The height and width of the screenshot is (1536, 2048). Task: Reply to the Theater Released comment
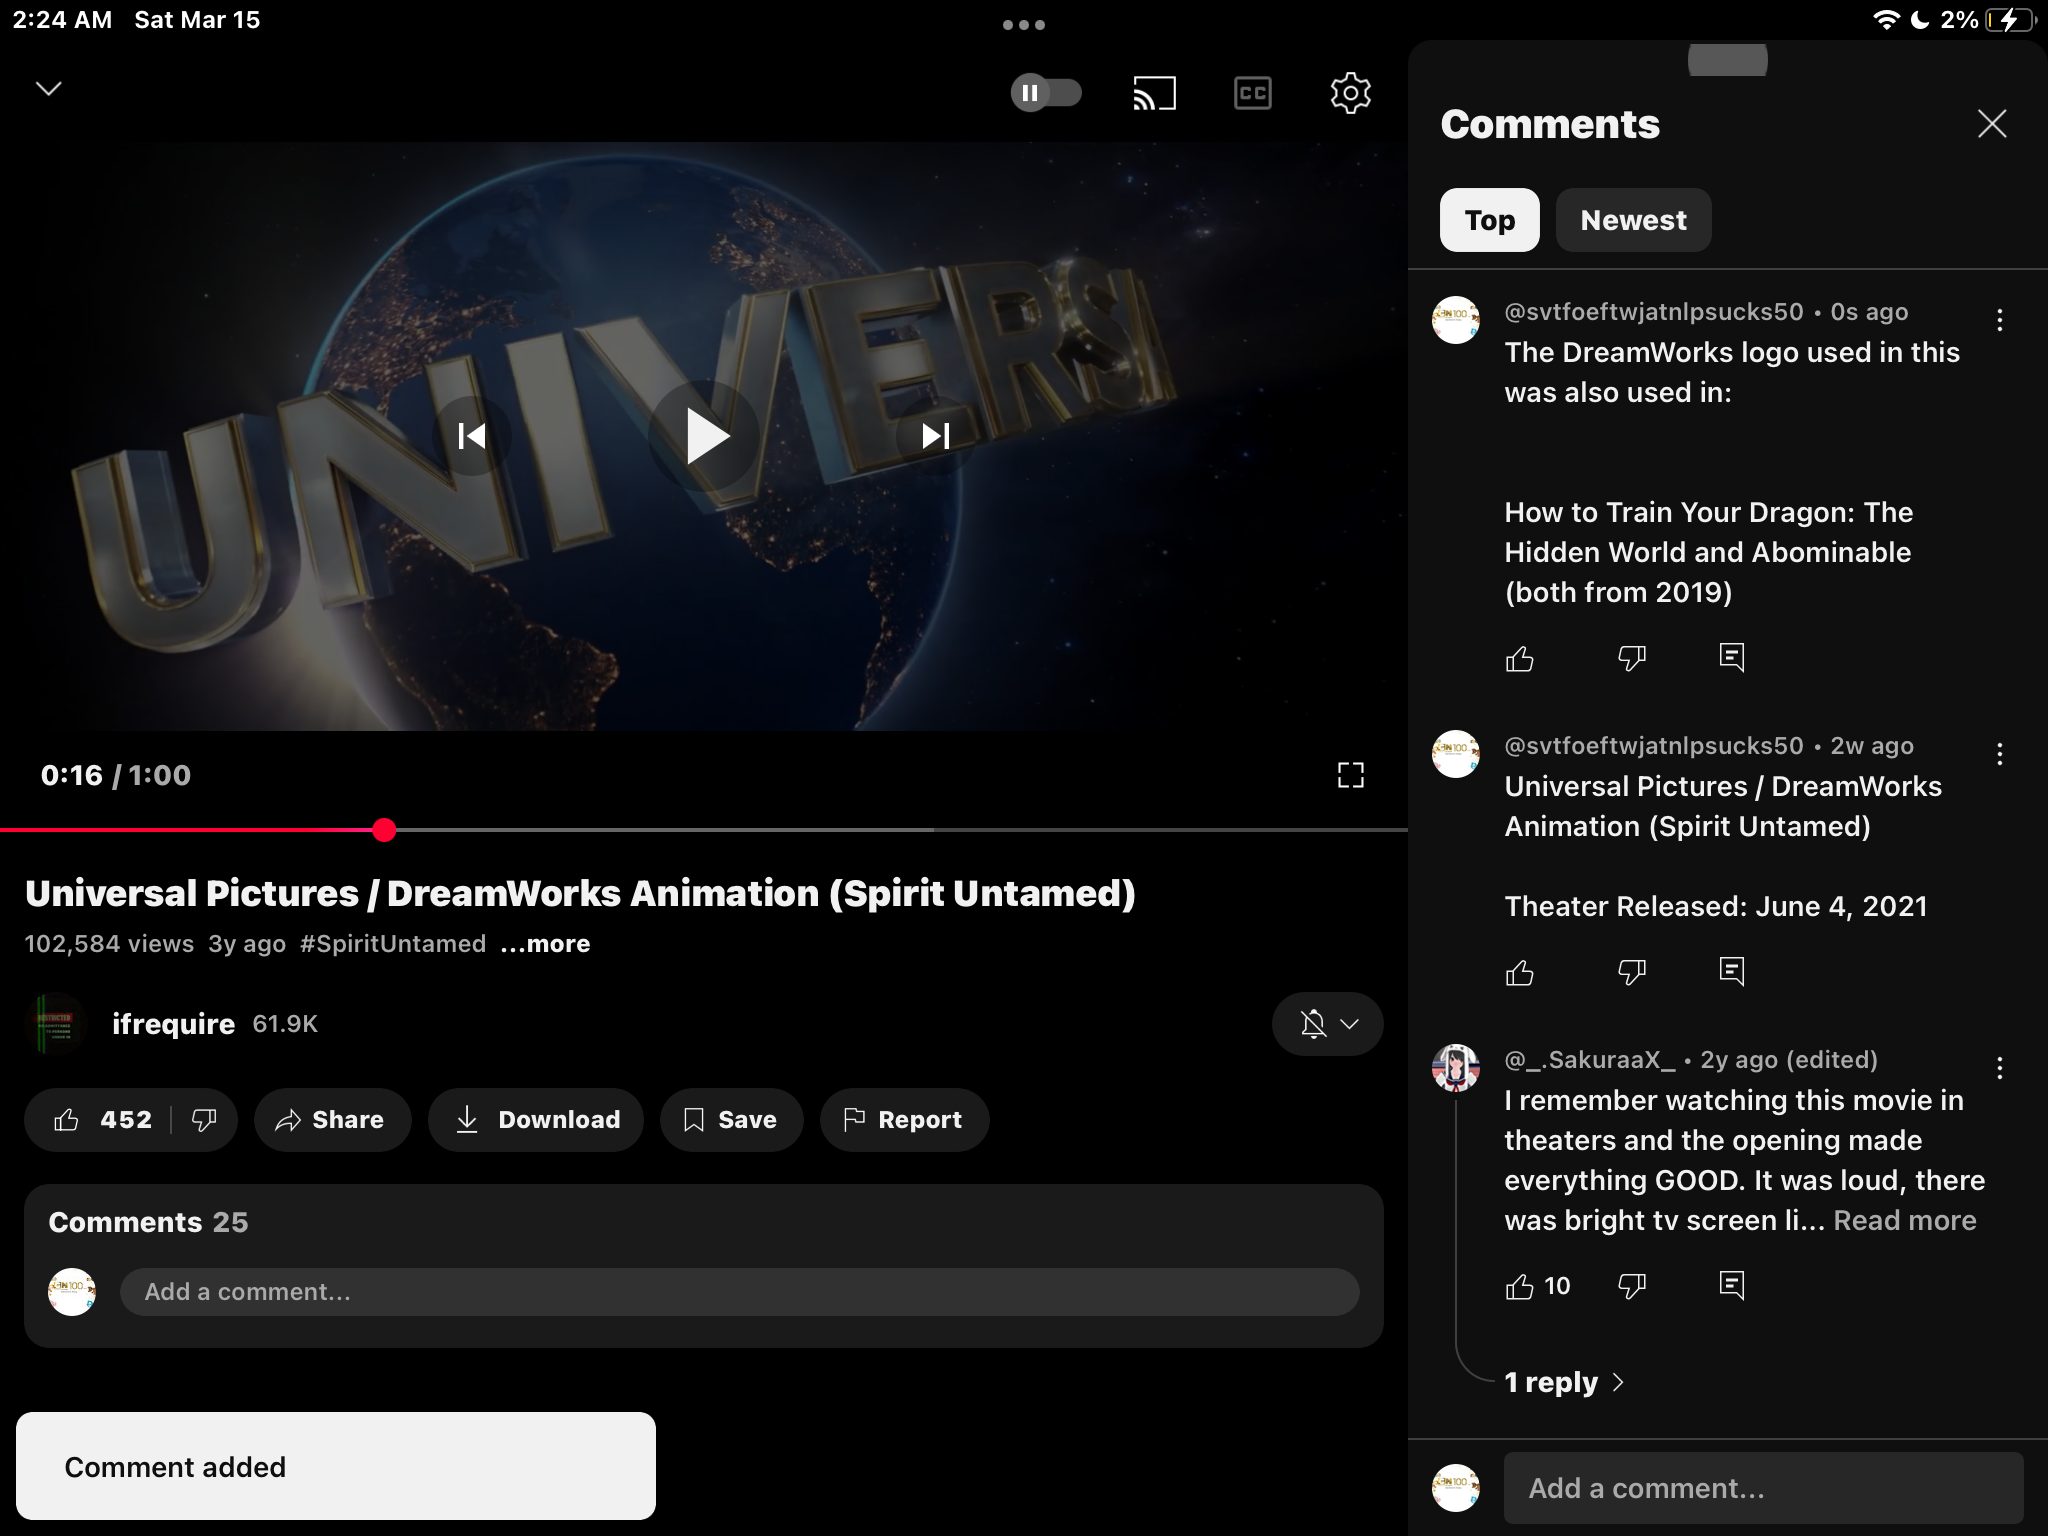click(1731, 972)
